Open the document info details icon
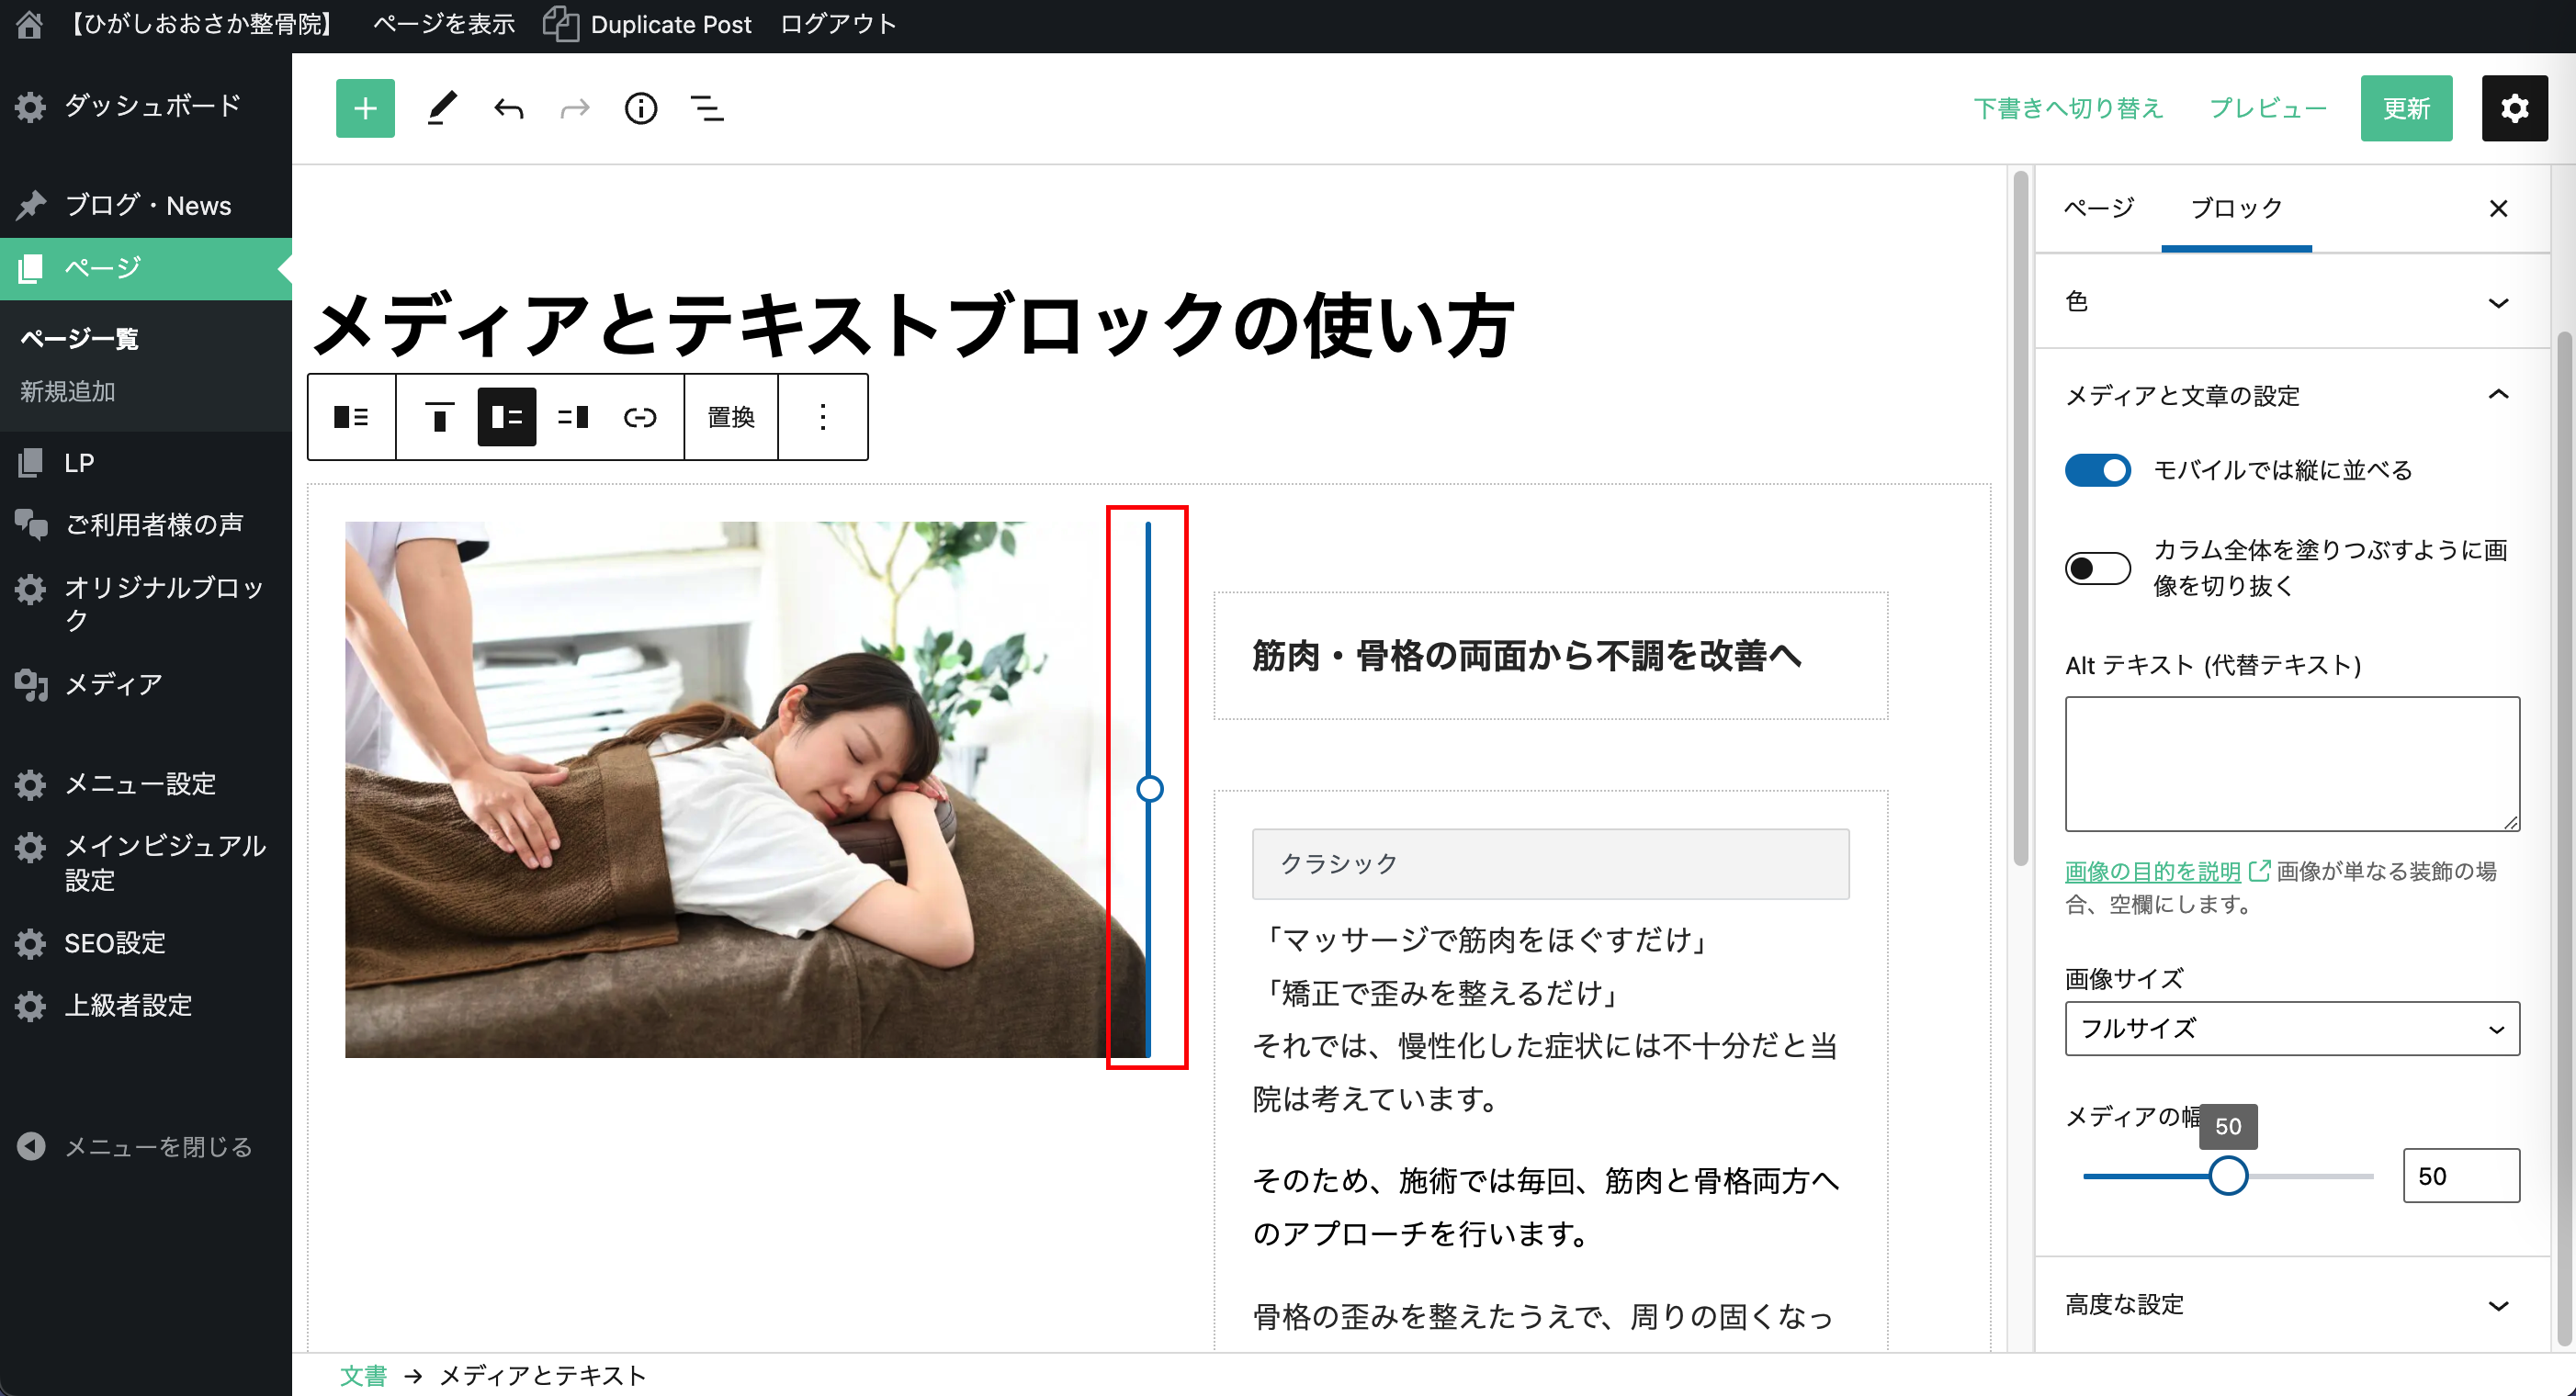This screenshot has height=1396, width=2576. tap(640, 108)
